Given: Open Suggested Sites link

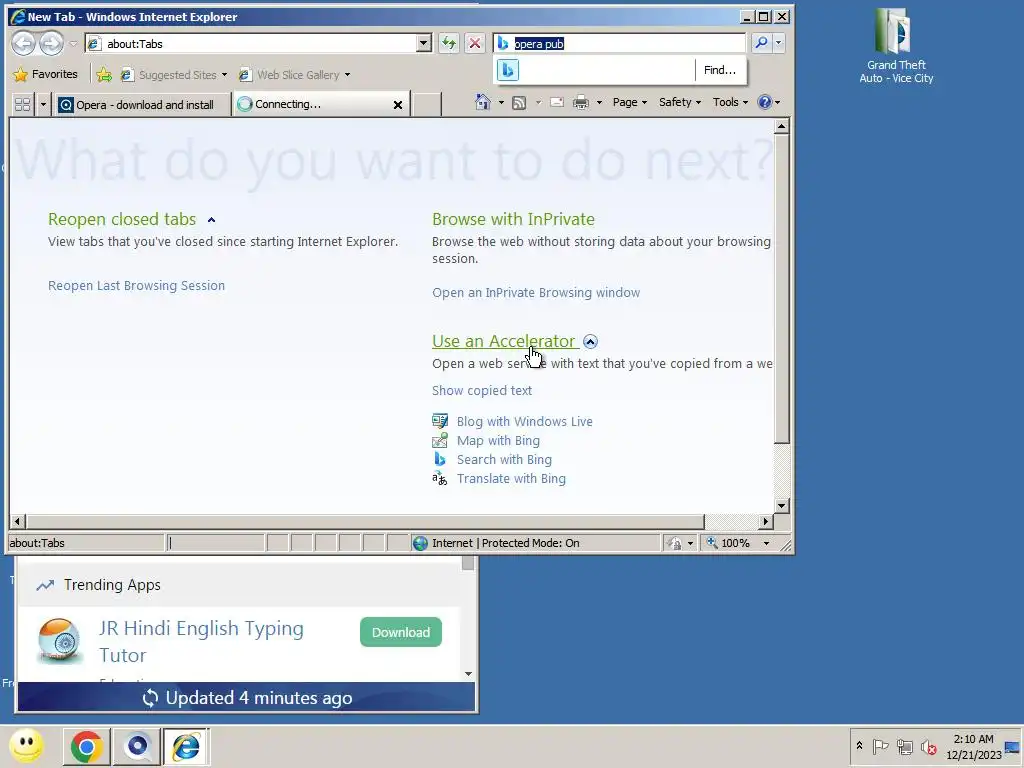Looking at the screenshot, I should click(x=174, y=74).
